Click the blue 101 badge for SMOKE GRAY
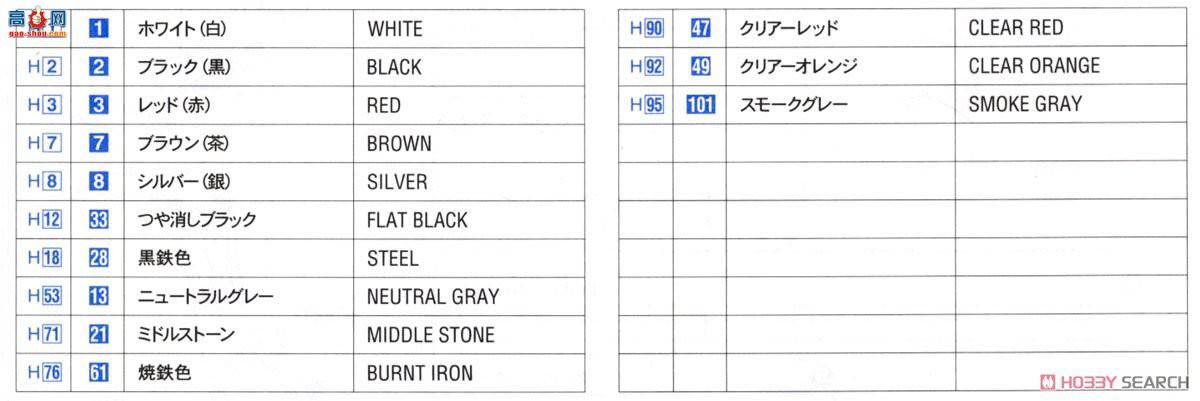The width and height of the screenshot is (1200, 401). point(700,104)
